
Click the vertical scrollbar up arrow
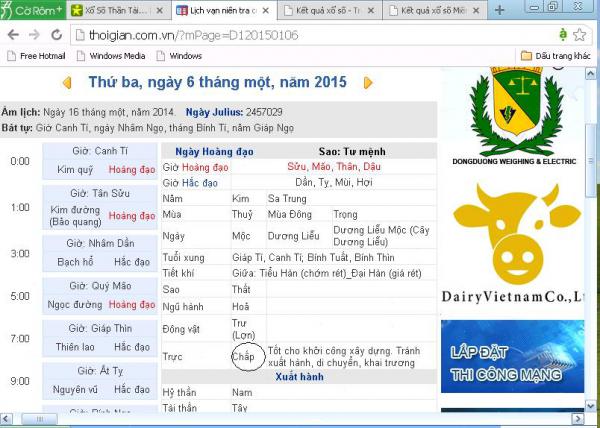(590, 73)
